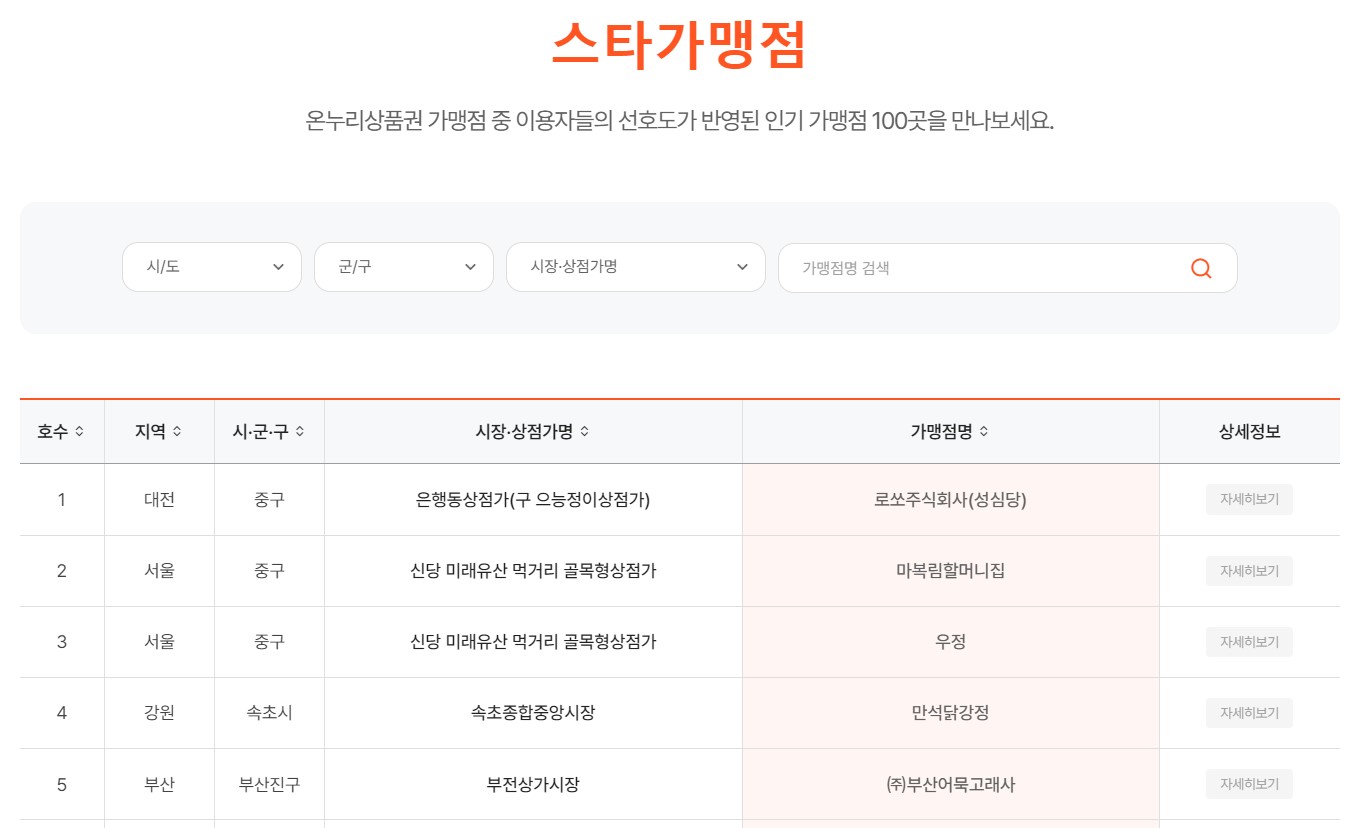Sort table by 지역 column arrows
This screenshot has height=828, width=1364.
[178, 432]
